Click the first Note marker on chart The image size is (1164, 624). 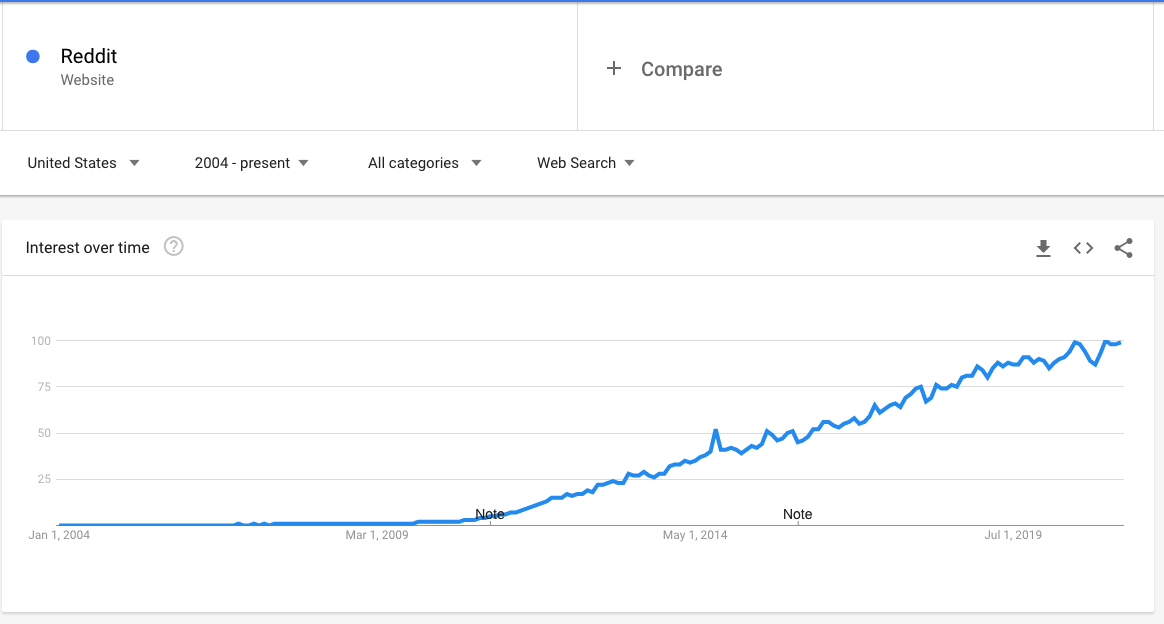point(489,513)
